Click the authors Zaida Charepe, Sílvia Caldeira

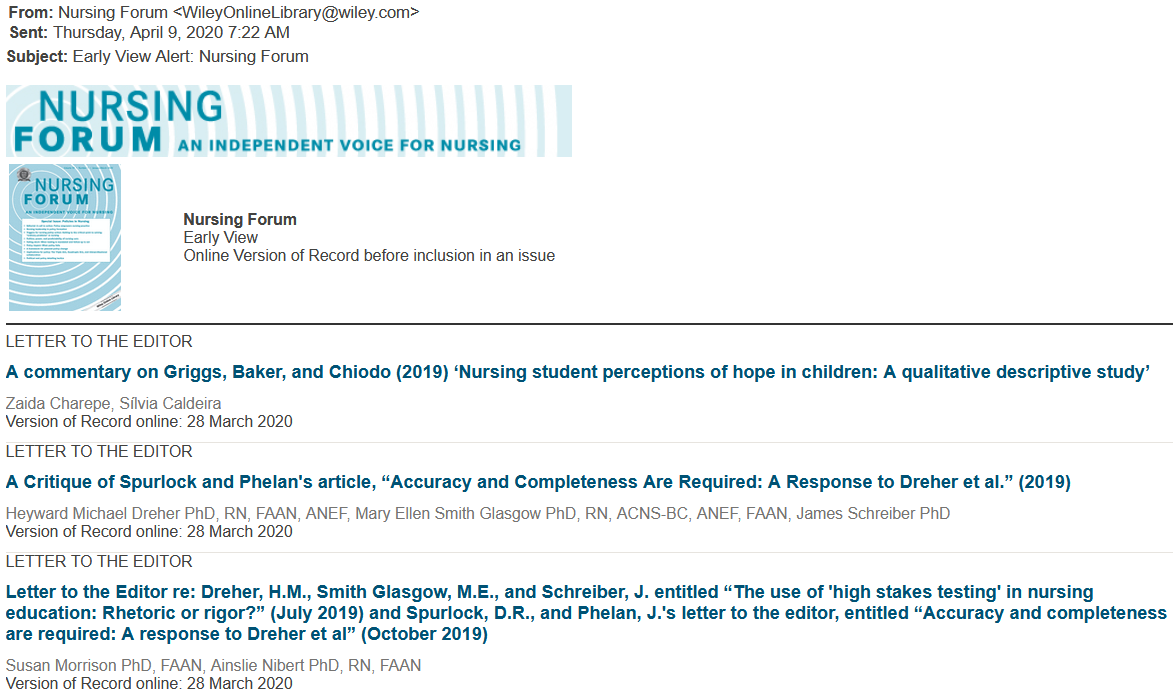tap(114, 403)
